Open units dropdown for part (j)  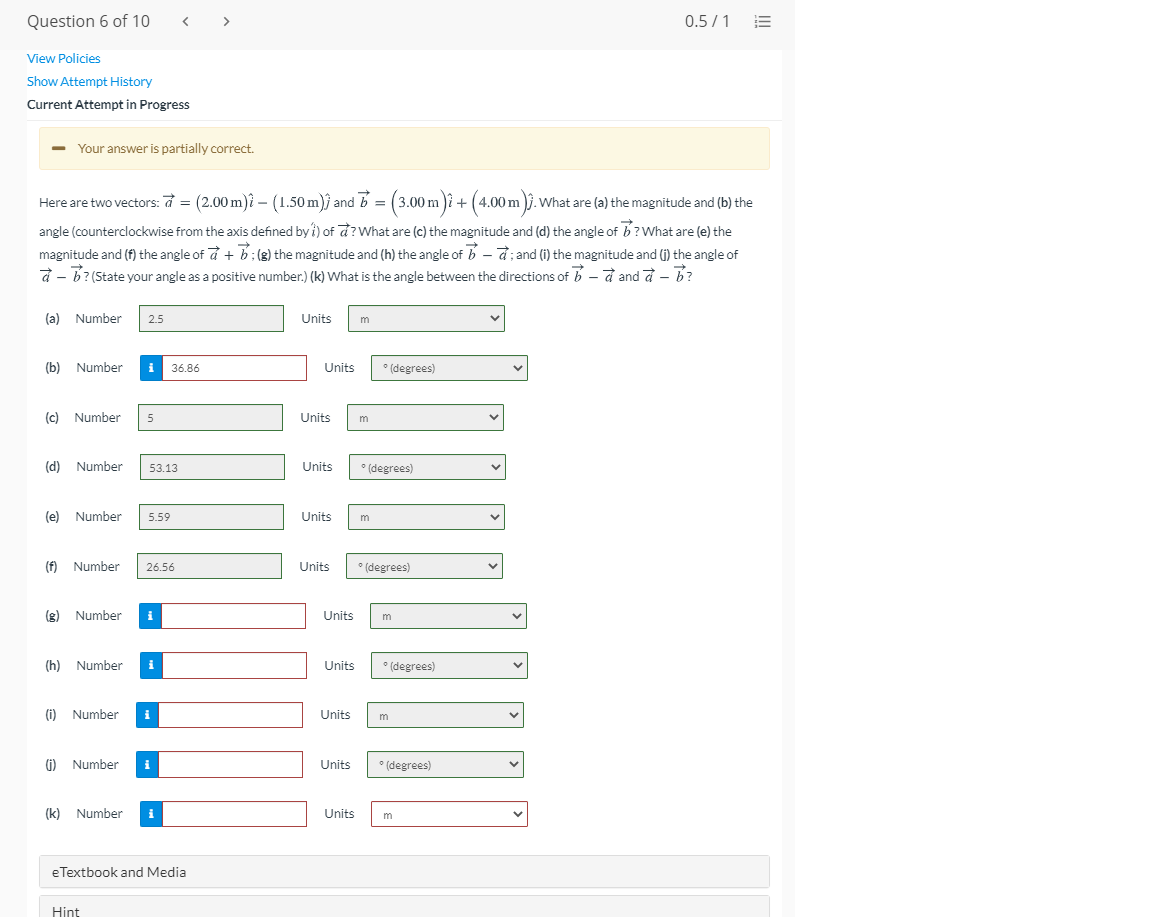(445, 764)
